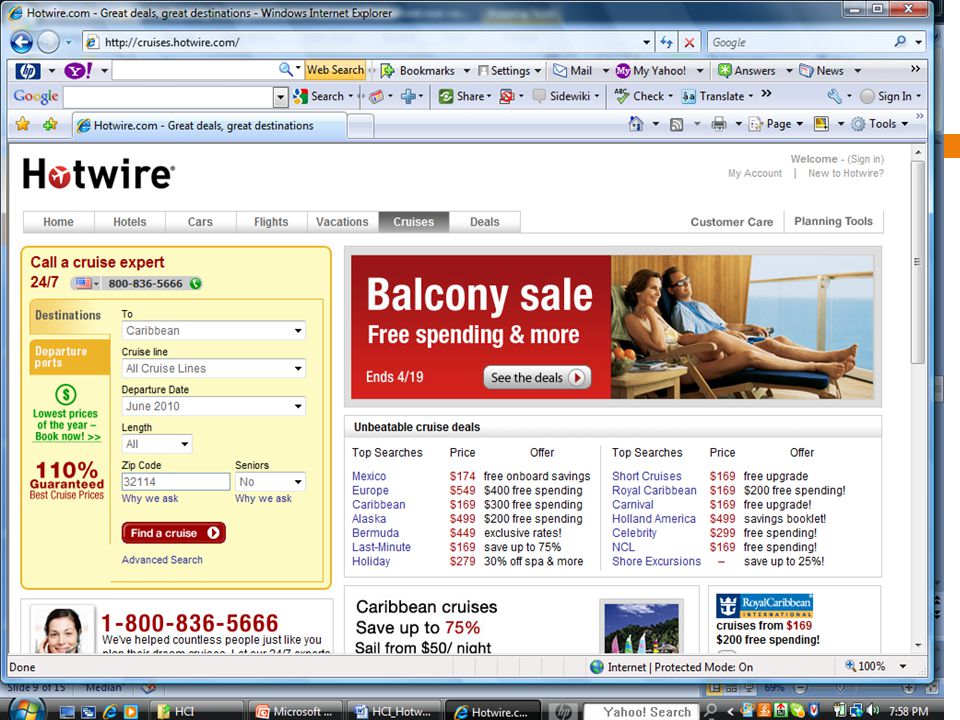Click the Web Search button in Yahoo toolbar
The height and width of the screenshot is (720, 960).
(335, 70)
